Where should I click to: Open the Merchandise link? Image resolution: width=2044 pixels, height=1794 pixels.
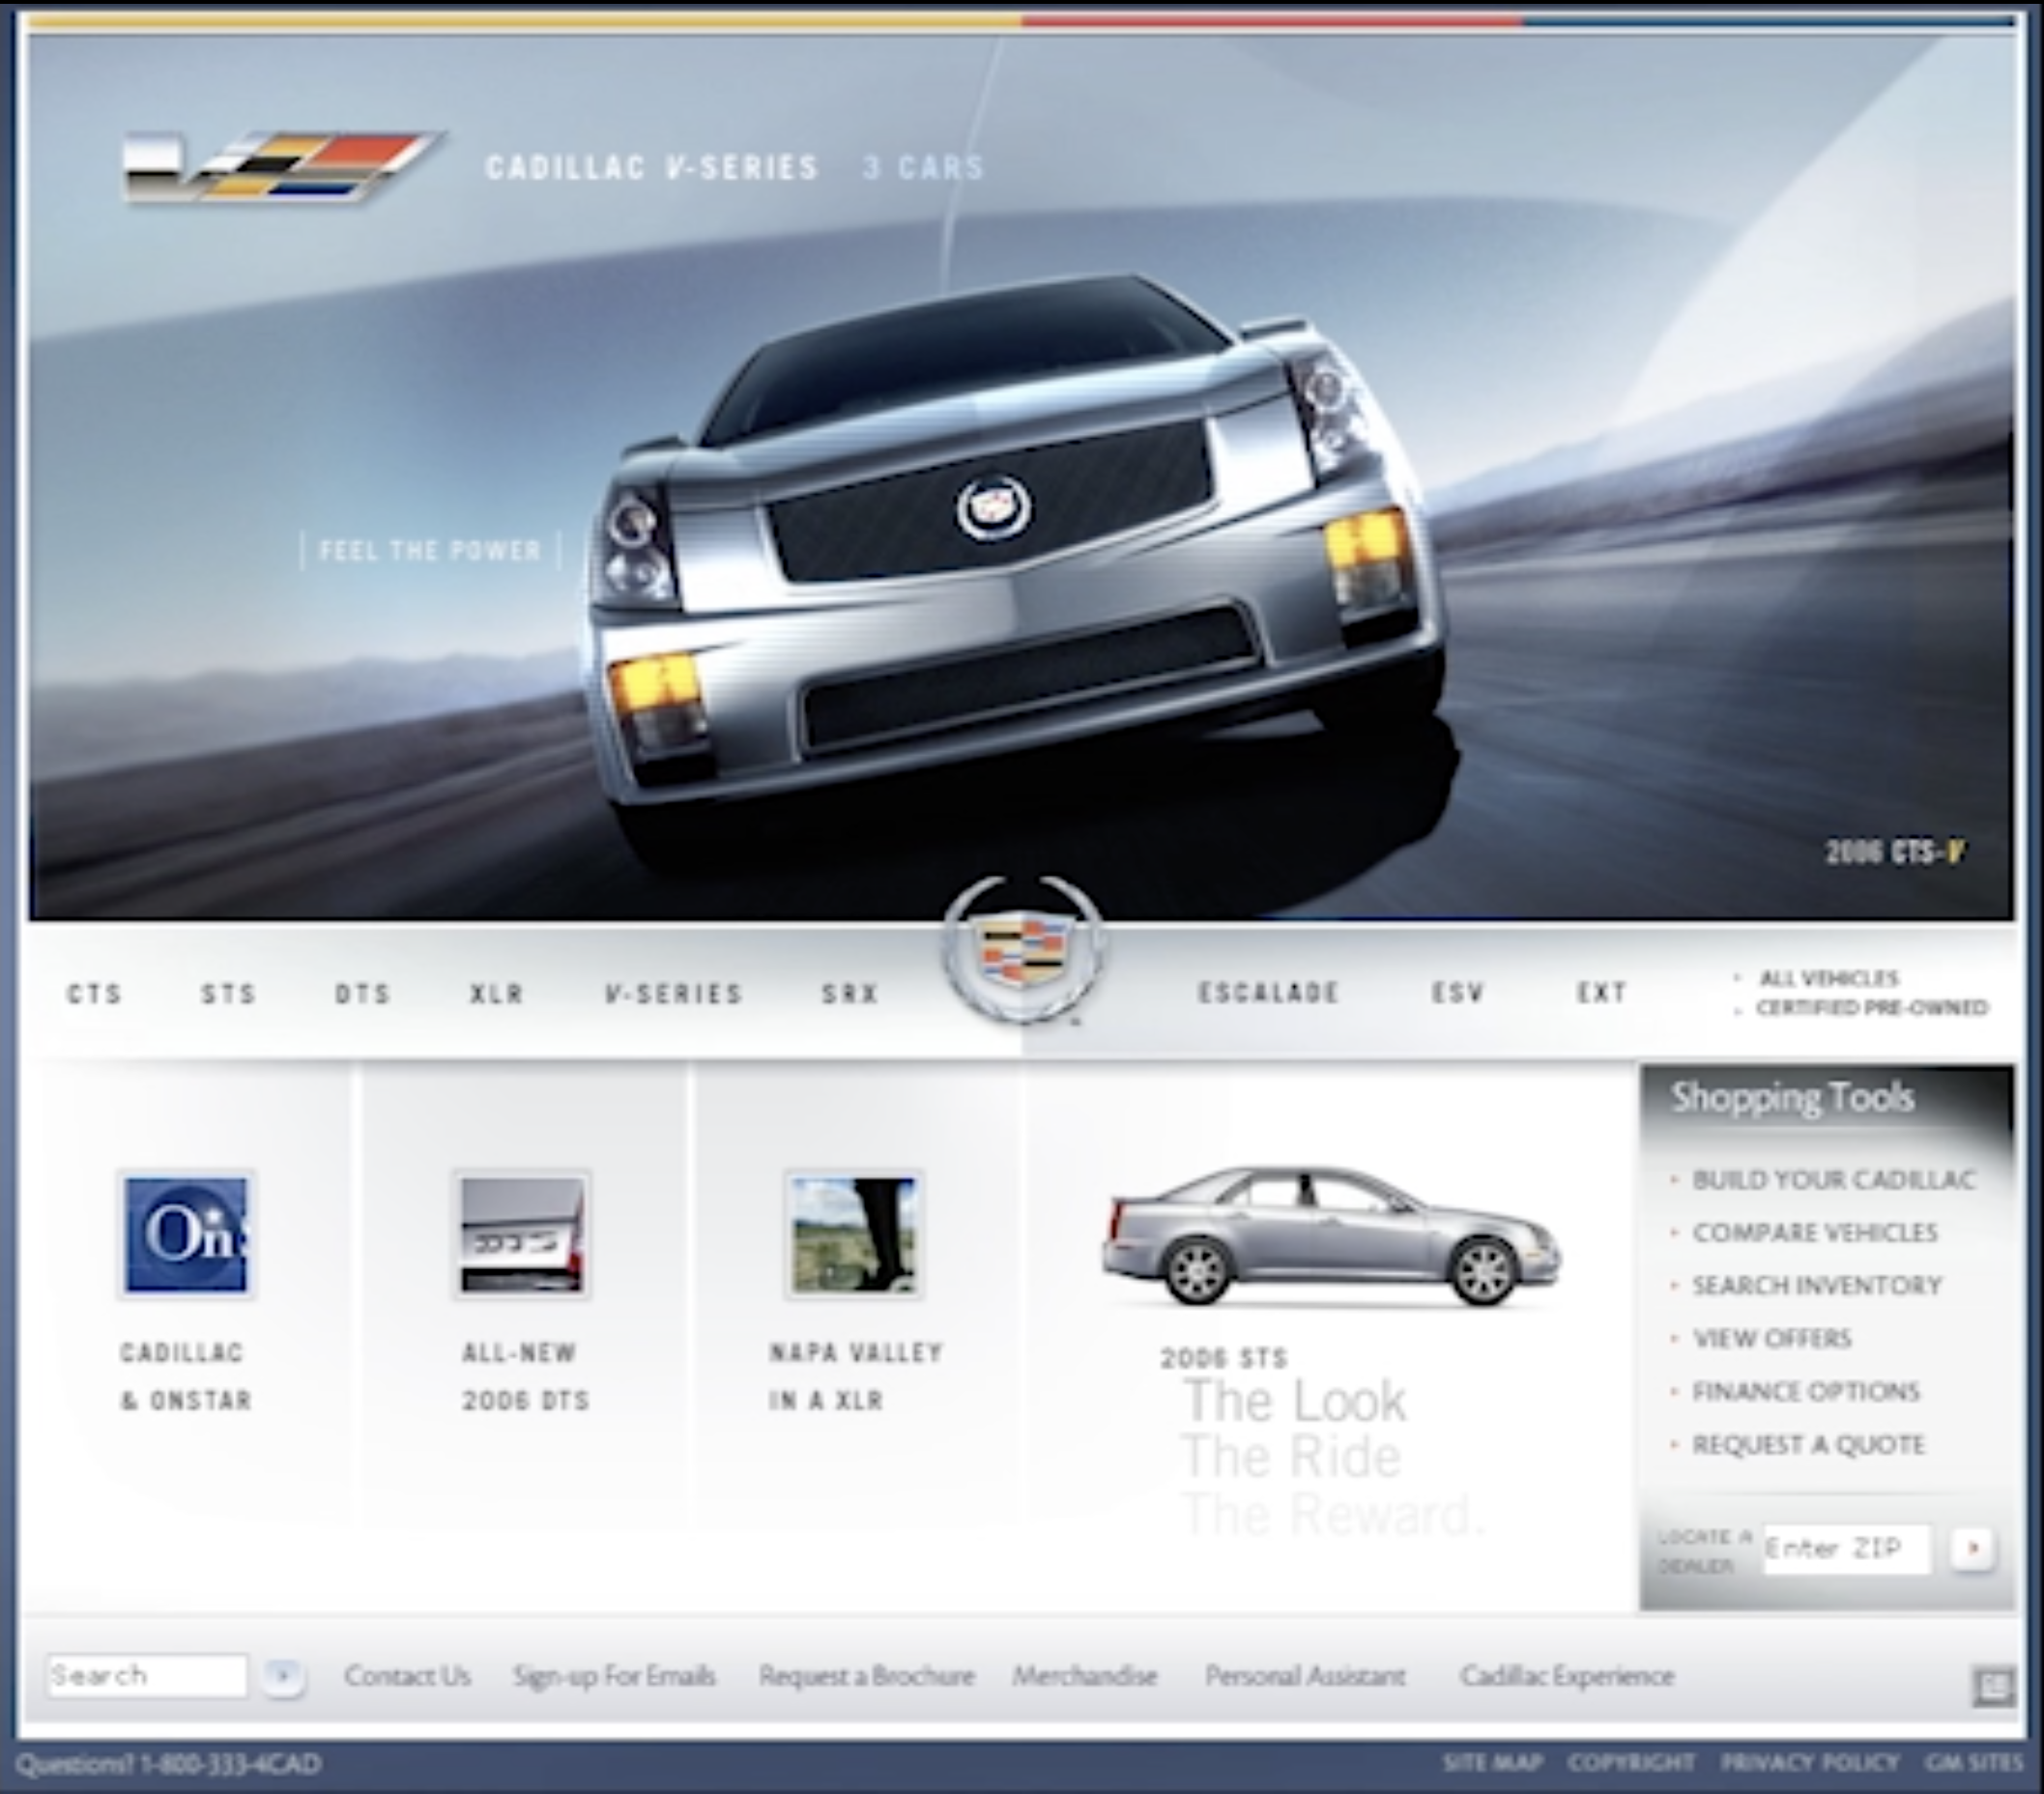click(x=1084, y=1676)
